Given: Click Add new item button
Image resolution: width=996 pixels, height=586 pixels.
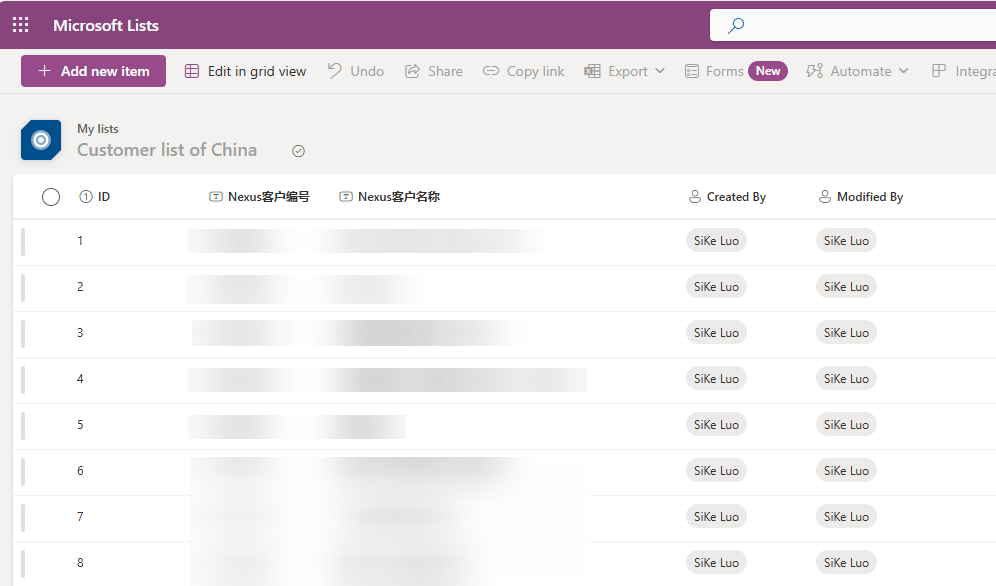Looking at the screenshot, I should pyautogui.click(x=93, y=71).
